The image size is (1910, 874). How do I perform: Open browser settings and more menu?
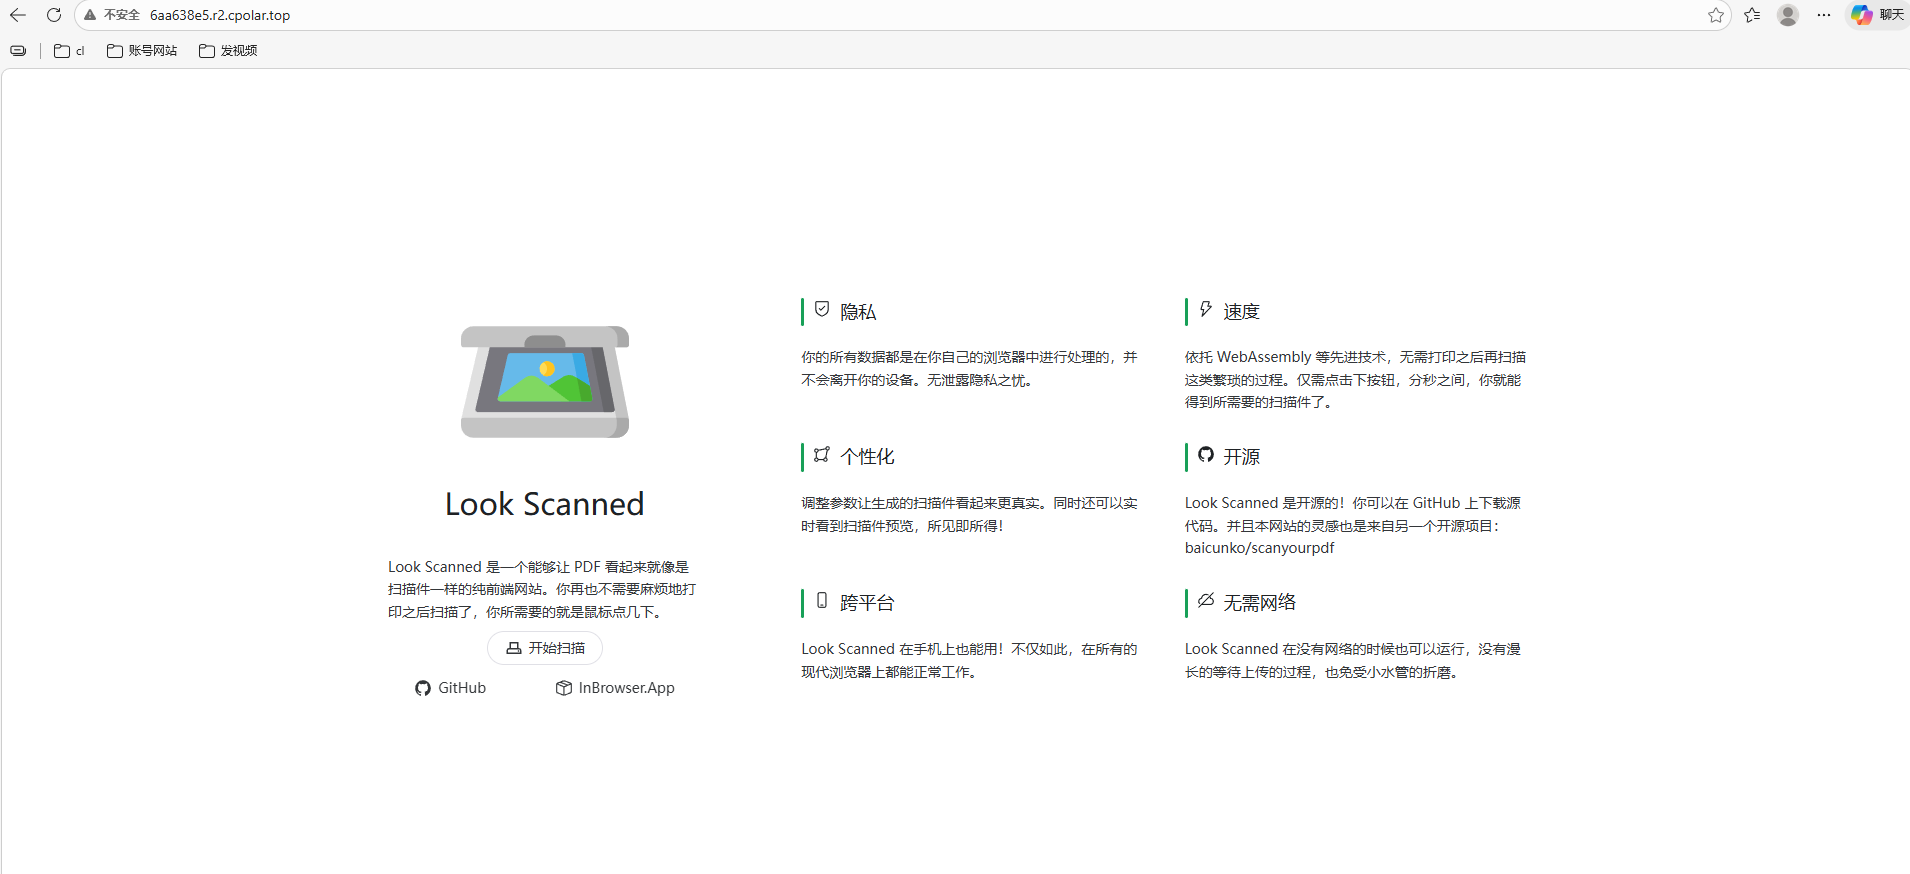1824,15
